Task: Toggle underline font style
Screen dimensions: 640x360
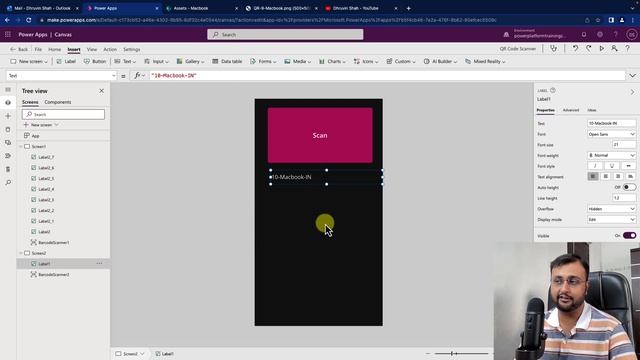Action: pyautogui.click(x=611, y=166)
